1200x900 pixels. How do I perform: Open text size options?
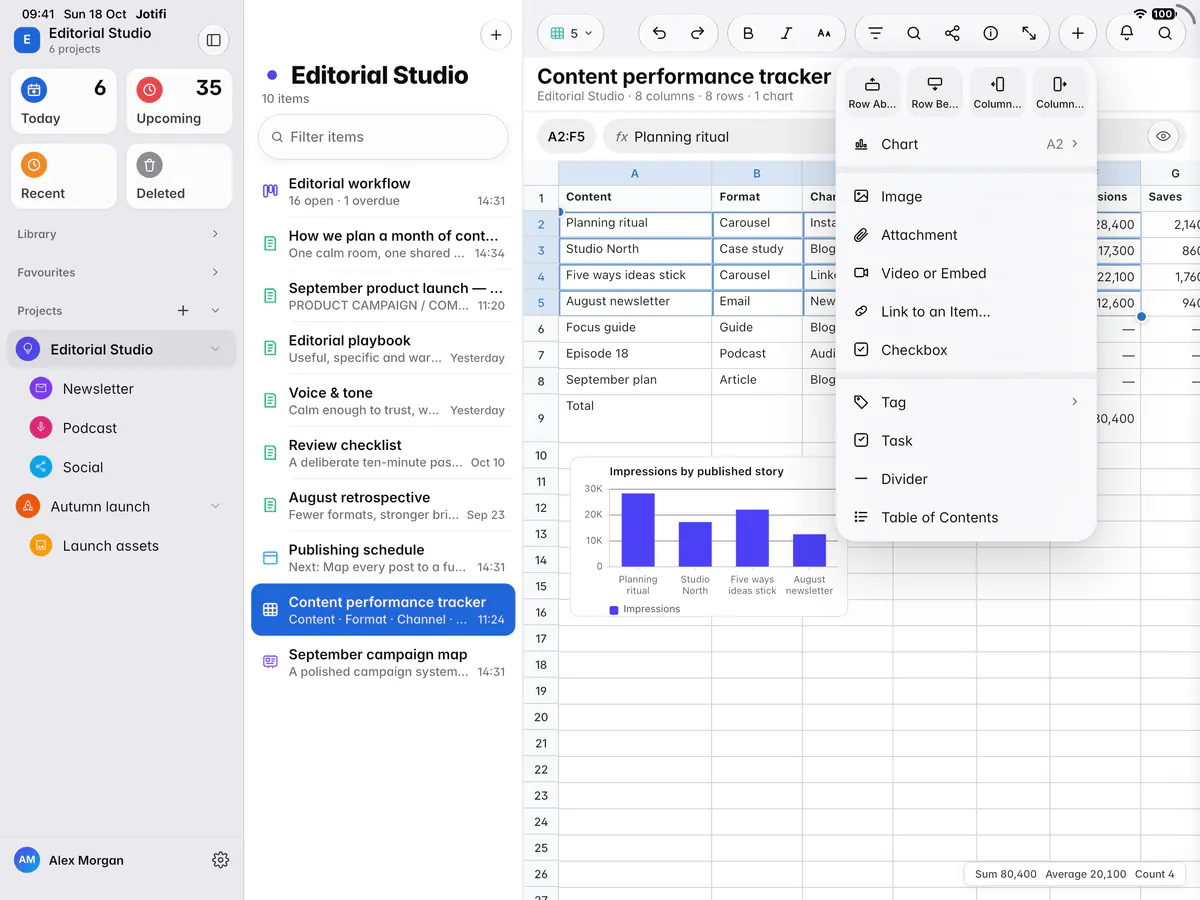[x=824, y=33]
